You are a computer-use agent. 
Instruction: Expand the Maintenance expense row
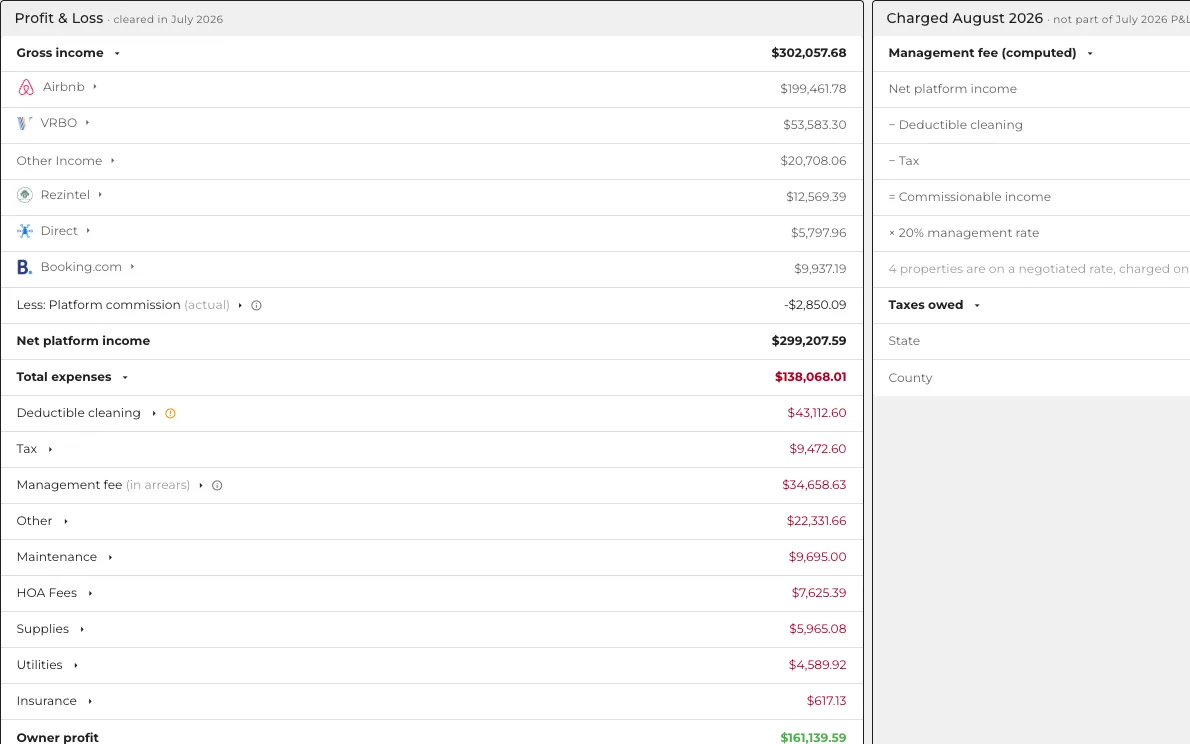(x=111, y=557)
